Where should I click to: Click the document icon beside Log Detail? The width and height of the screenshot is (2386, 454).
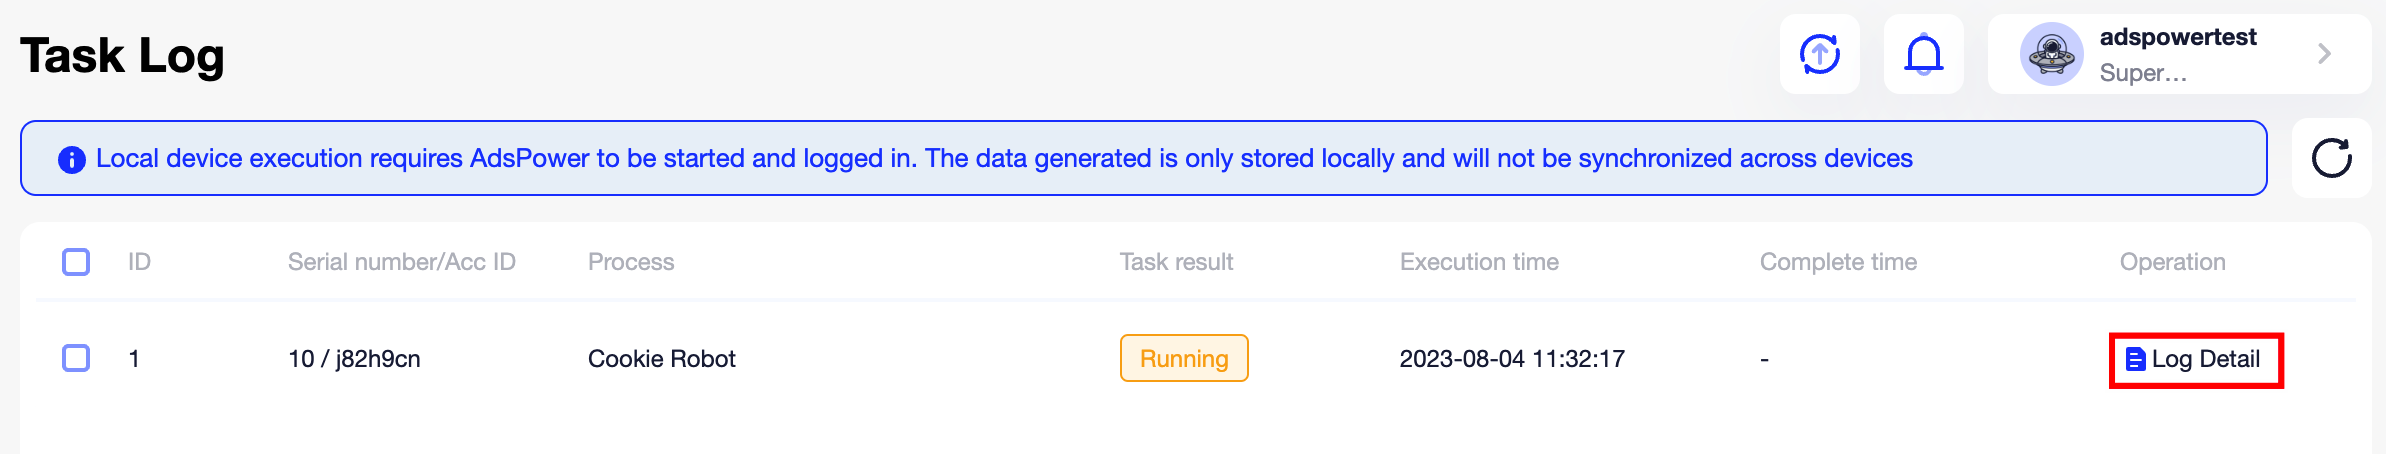click(2135, 359)
